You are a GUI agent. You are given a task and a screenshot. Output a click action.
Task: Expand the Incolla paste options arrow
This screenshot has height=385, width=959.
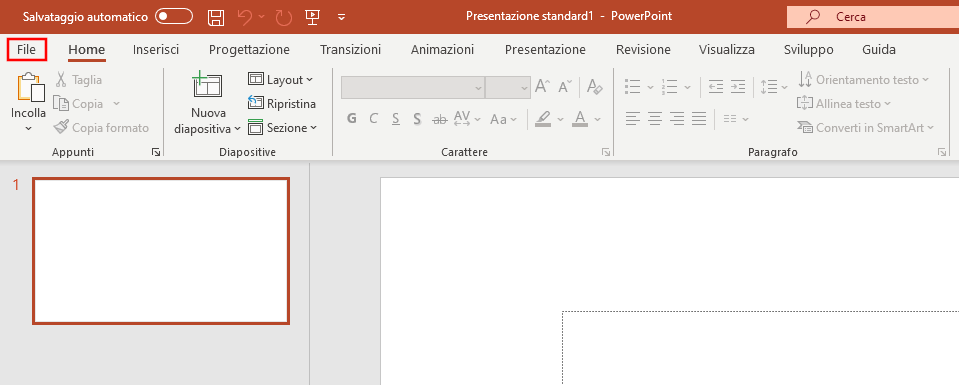pos(28,129)
